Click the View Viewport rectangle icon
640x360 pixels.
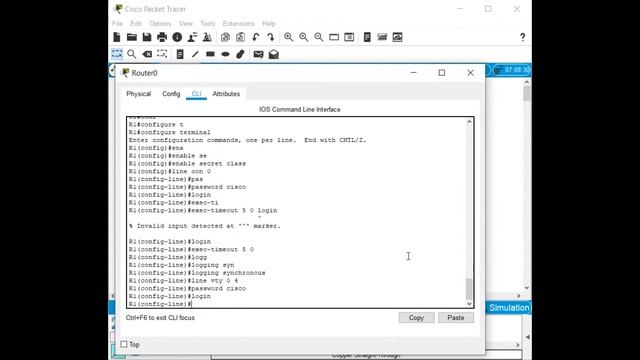pyautogui.click(x=334, y=37)
